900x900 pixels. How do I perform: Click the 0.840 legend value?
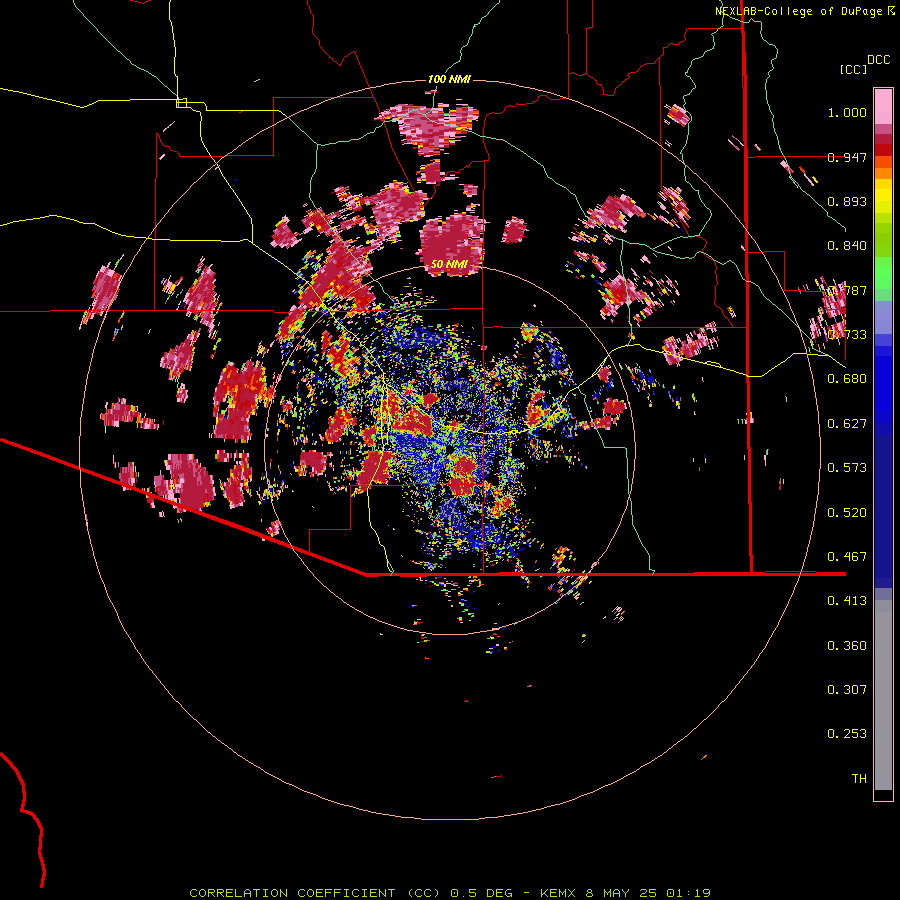click(x=847, y=246)
